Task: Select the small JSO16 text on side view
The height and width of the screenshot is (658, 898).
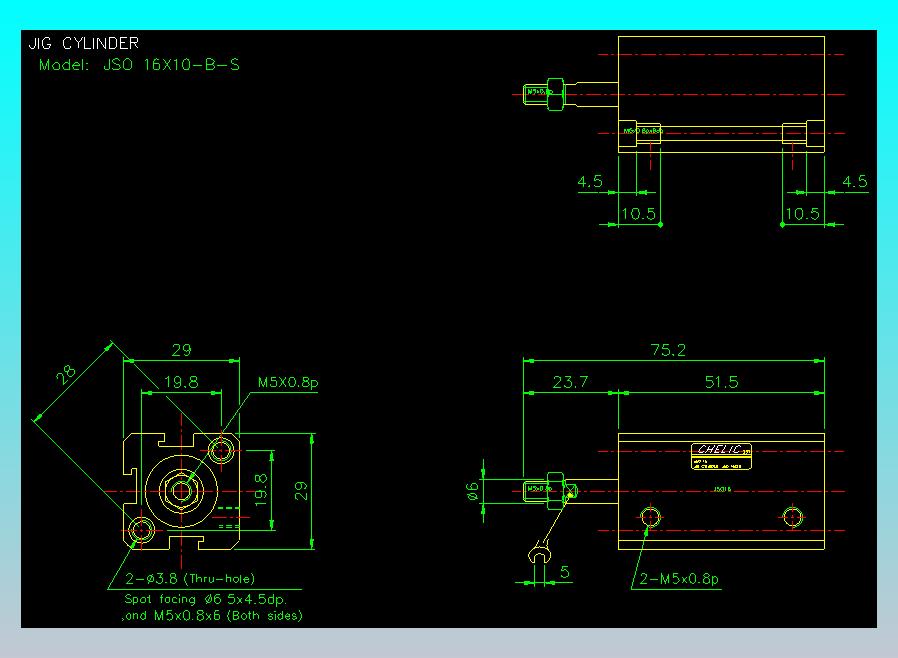Action: (722, 490)
